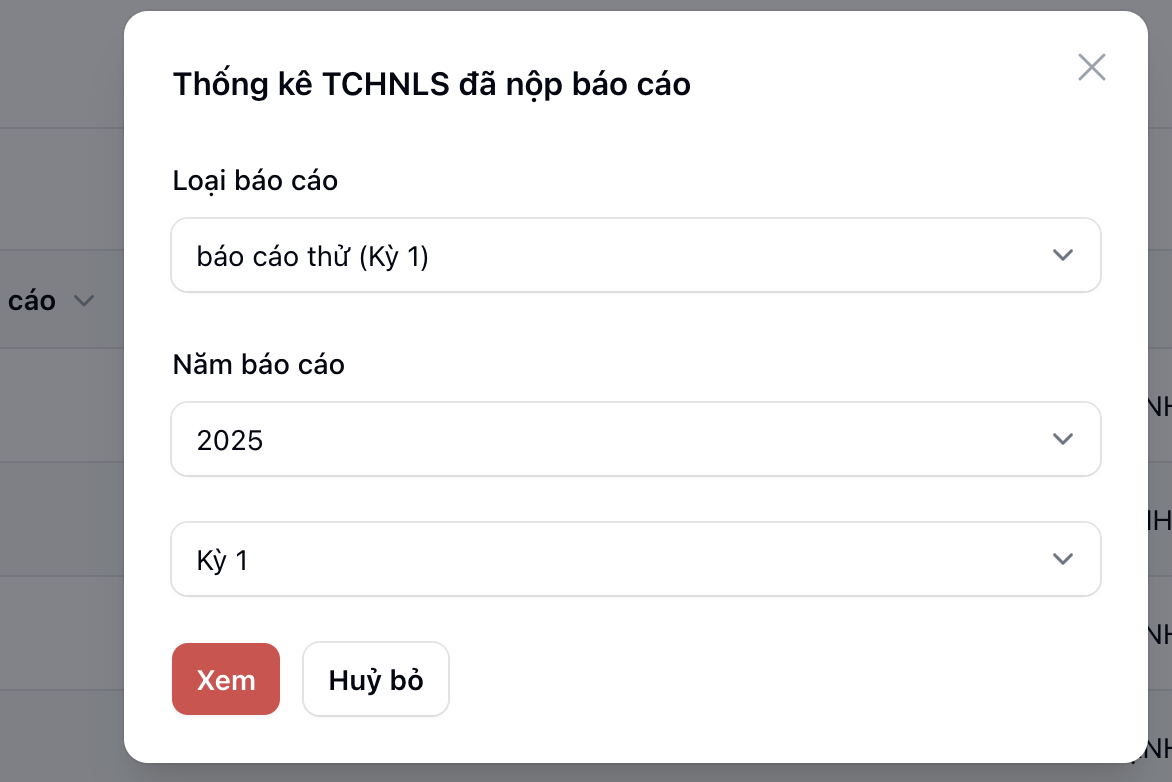Click the background 'cáo' column header text
The height and width of the screenshot is (782, 1172).
32,300
